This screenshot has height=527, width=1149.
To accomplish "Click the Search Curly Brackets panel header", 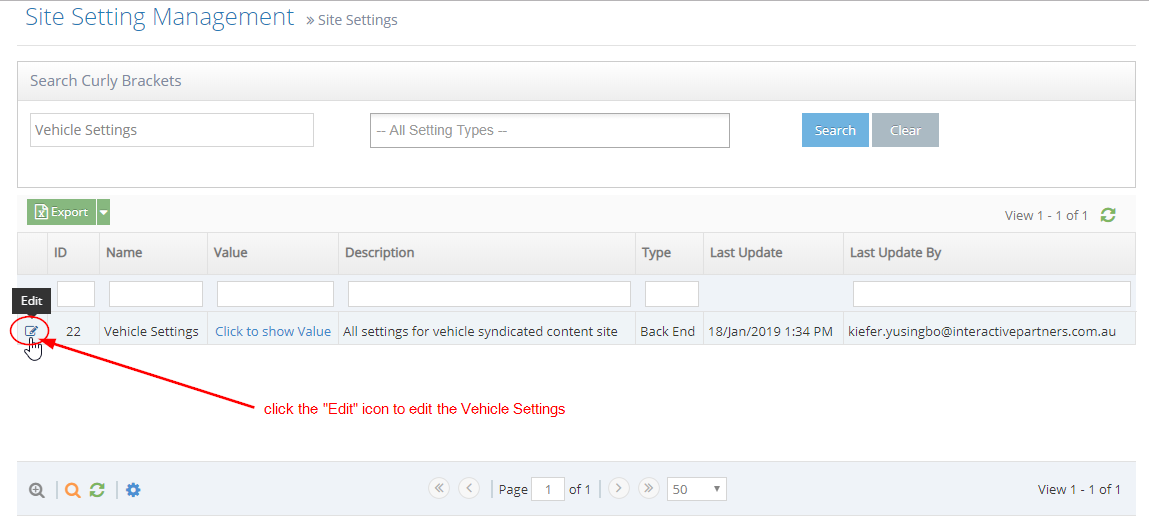I will [577, 81].
